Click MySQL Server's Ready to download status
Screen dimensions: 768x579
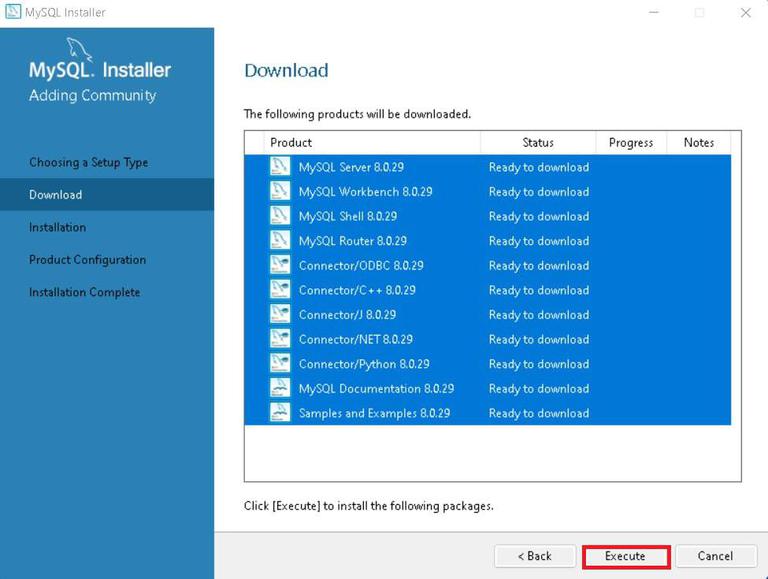539,167
